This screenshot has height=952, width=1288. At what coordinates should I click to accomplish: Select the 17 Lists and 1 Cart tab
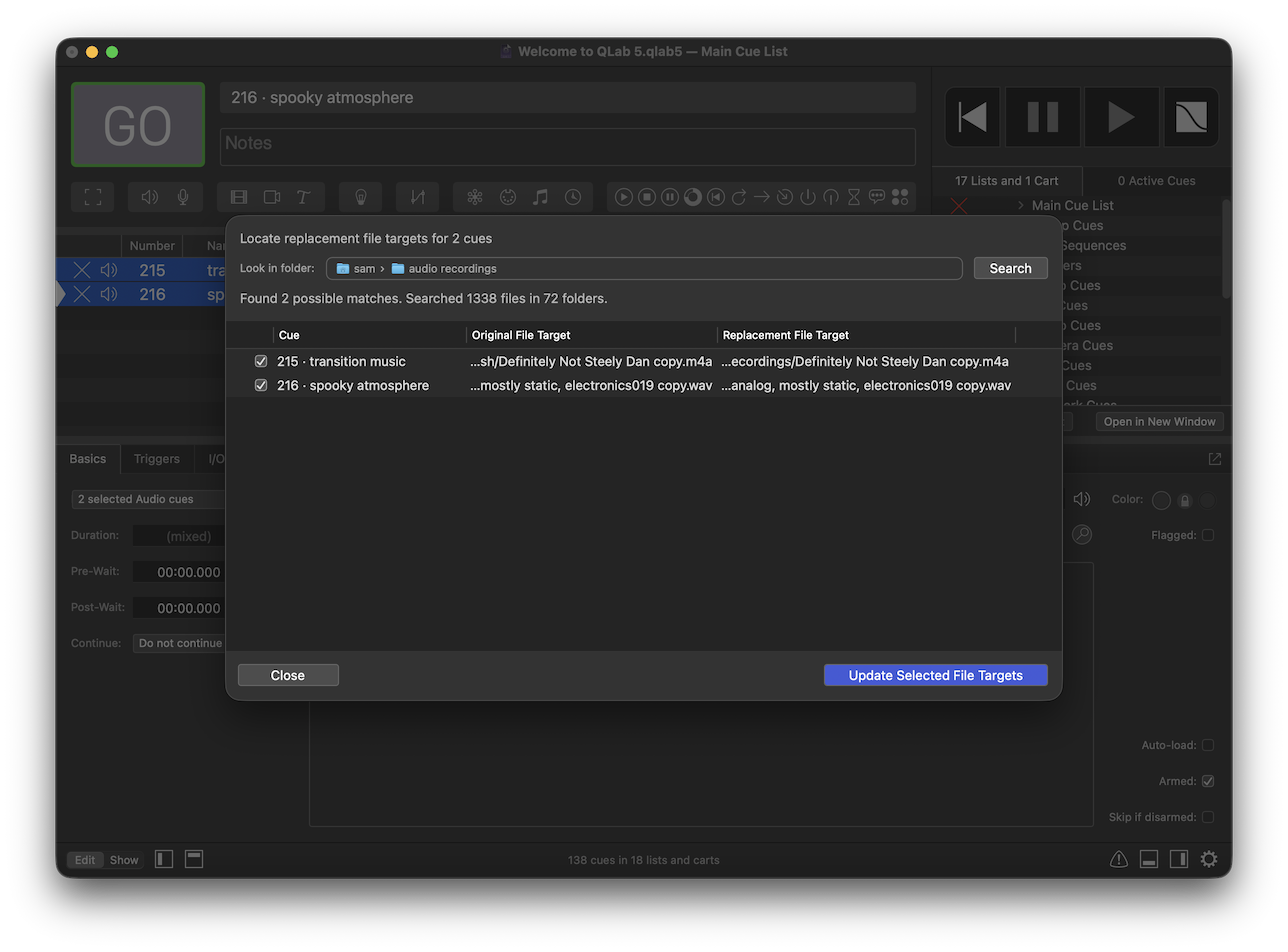tap(1007, 181)
